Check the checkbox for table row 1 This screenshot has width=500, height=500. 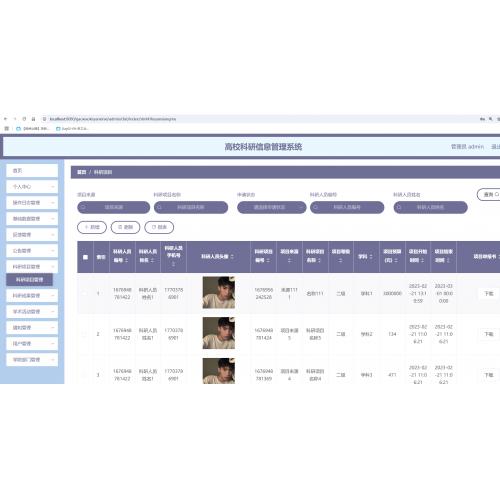[x=85, y=293]
